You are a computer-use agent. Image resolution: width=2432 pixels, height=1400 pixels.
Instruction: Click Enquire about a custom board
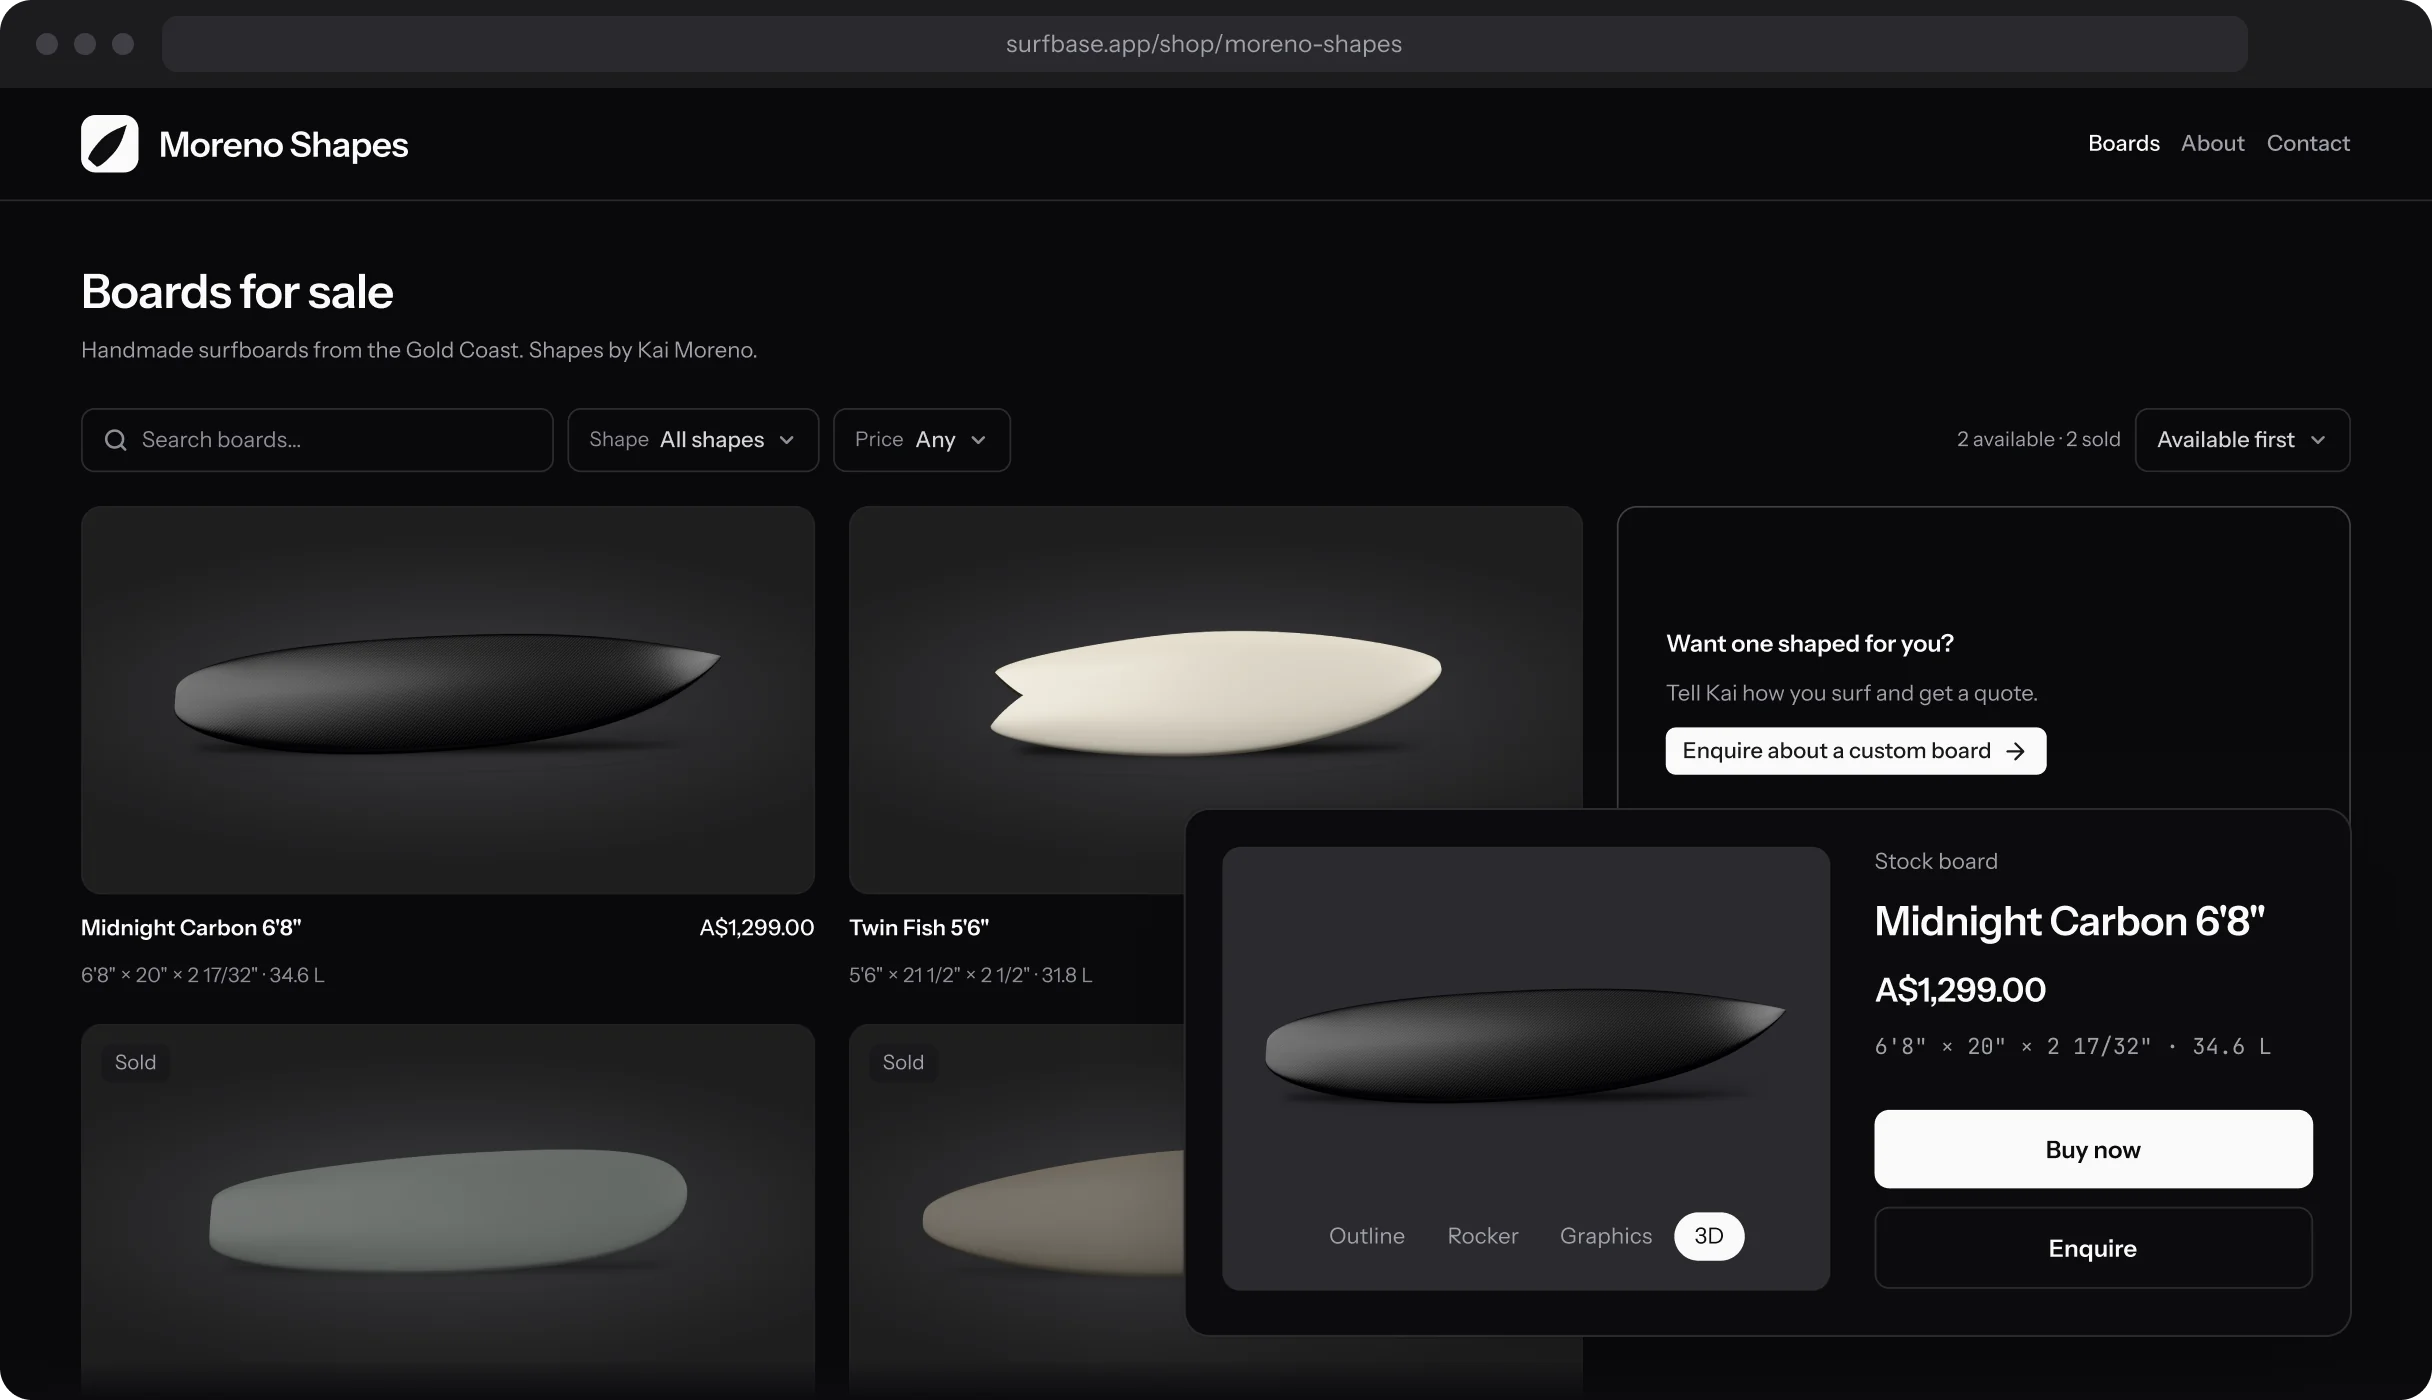pos(1856,751)
